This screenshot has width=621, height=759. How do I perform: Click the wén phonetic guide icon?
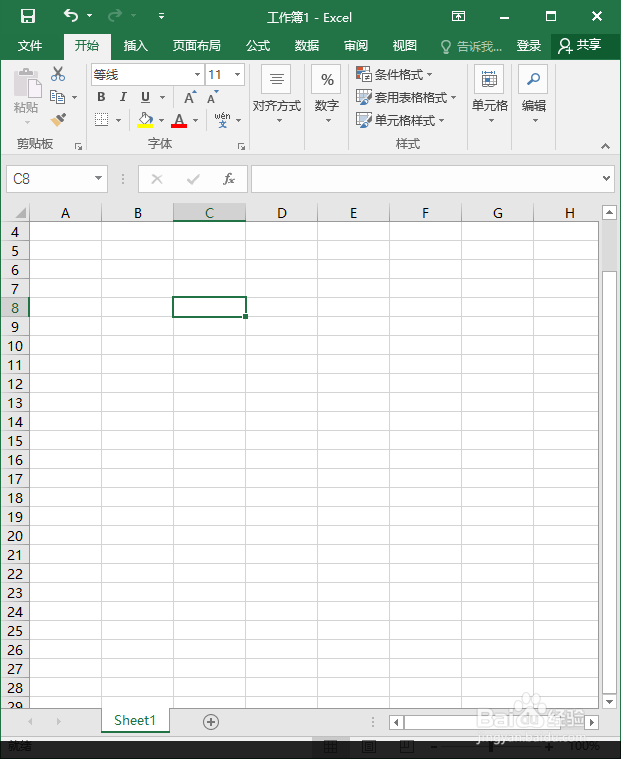pyautogui.click(x=223, y=120)
